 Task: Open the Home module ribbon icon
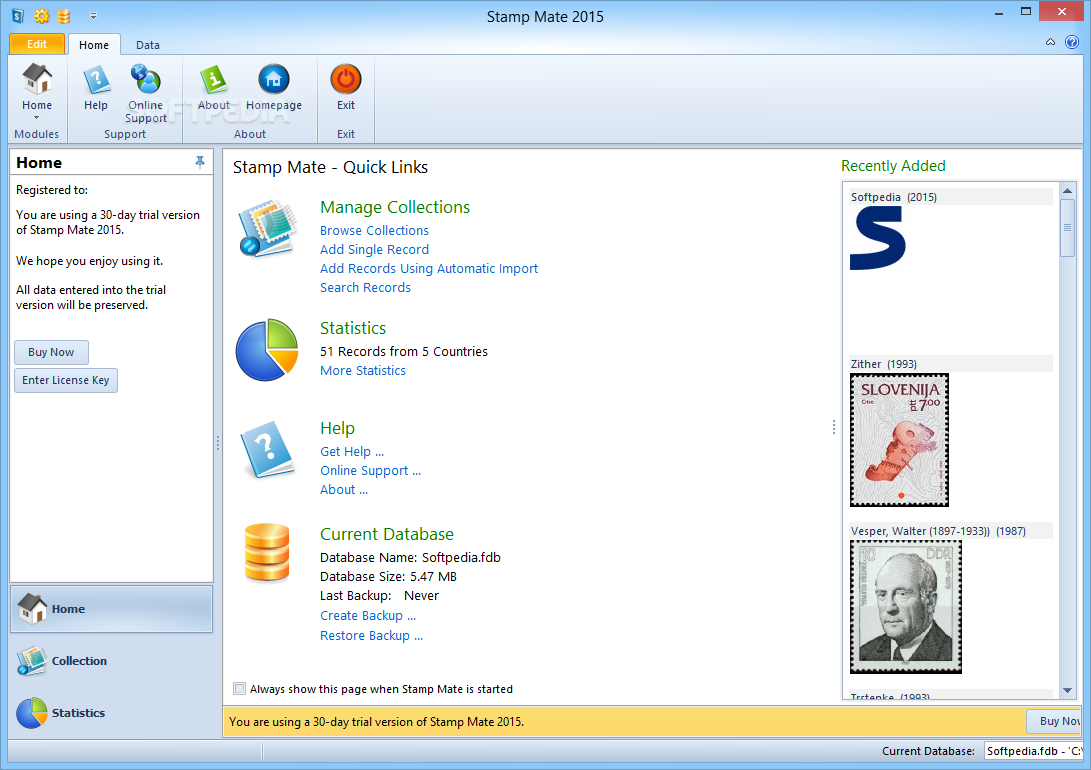(37, 86)
